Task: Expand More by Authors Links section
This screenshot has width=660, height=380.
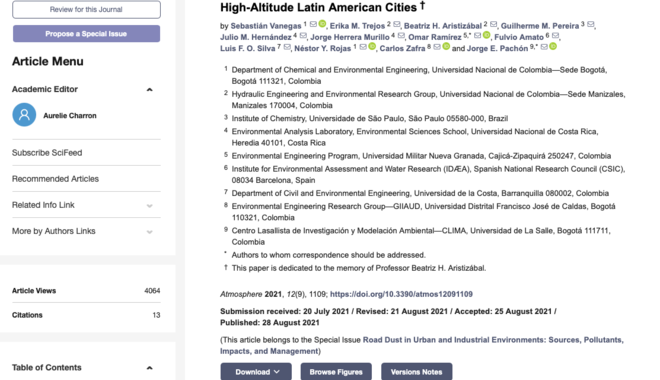Action: click(x=149, y=232)
